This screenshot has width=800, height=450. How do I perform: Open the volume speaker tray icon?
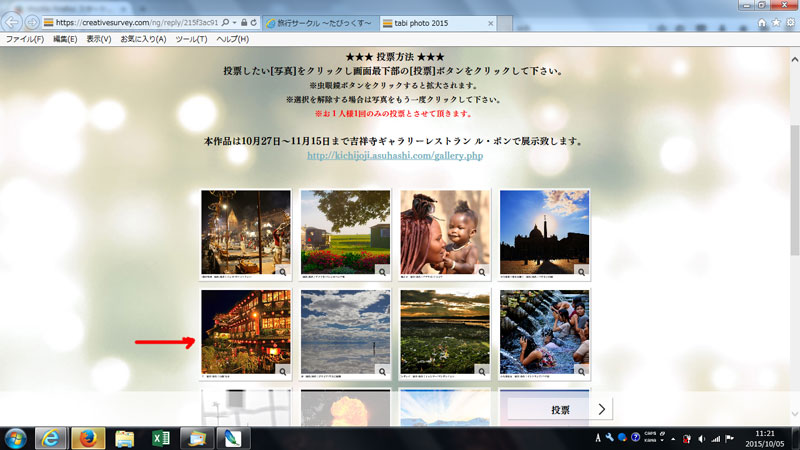[702, 439]
